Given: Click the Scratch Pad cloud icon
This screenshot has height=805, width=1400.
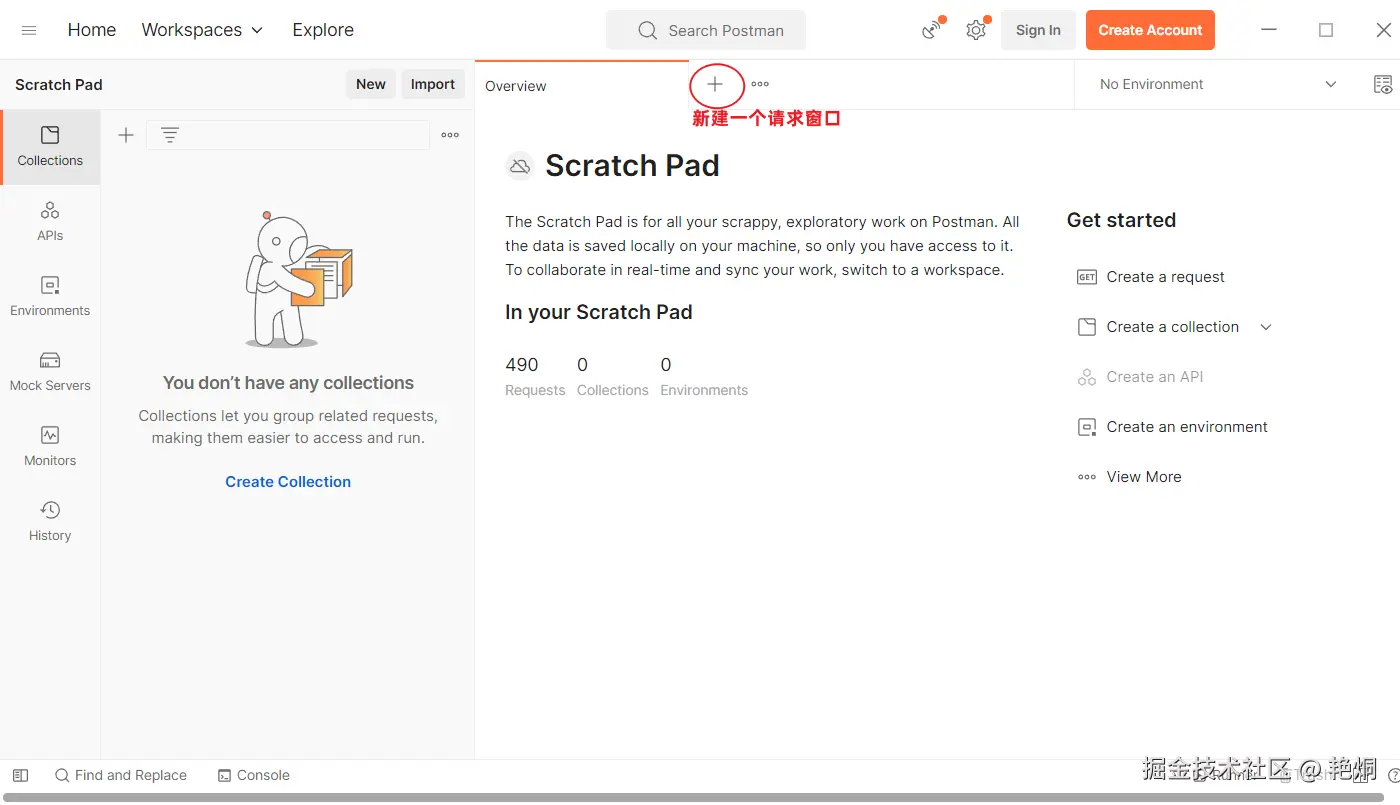Looking at the screenshot, I should (x=519, y=166).
